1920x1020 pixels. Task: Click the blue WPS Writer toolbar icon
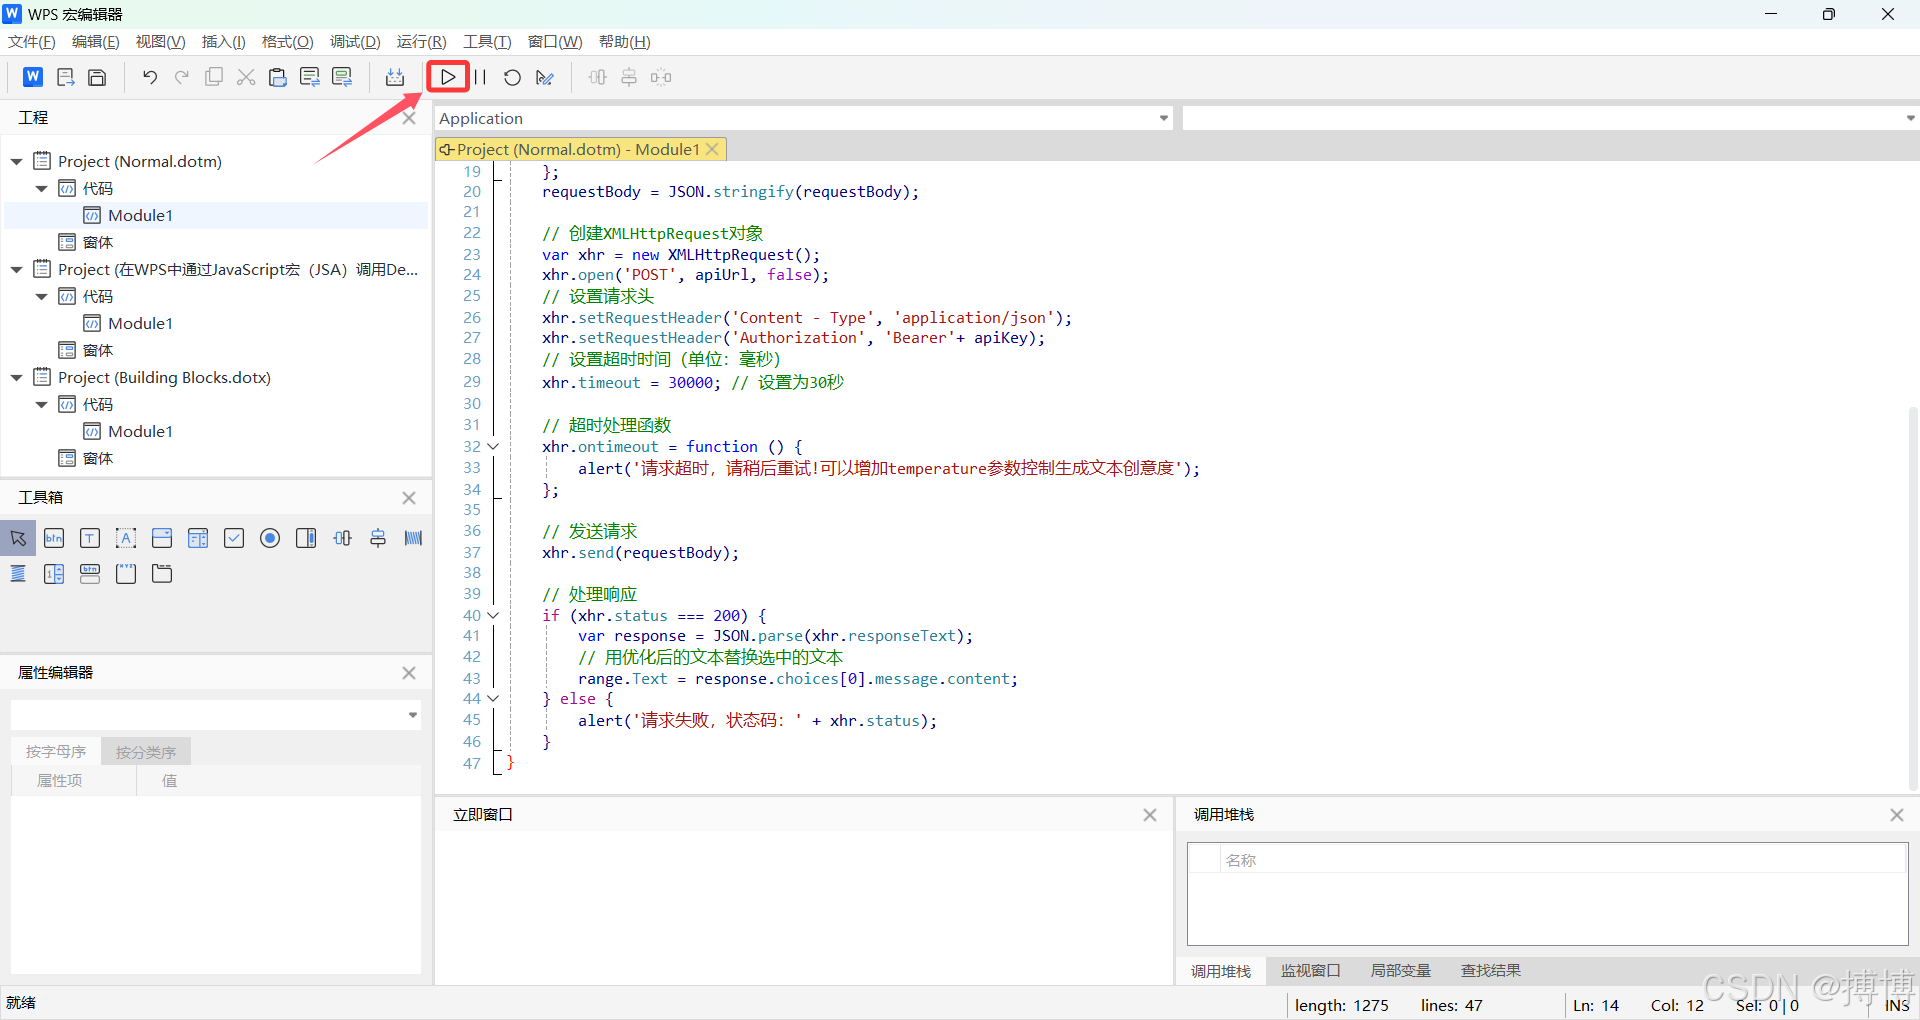(x=33, y=77)
